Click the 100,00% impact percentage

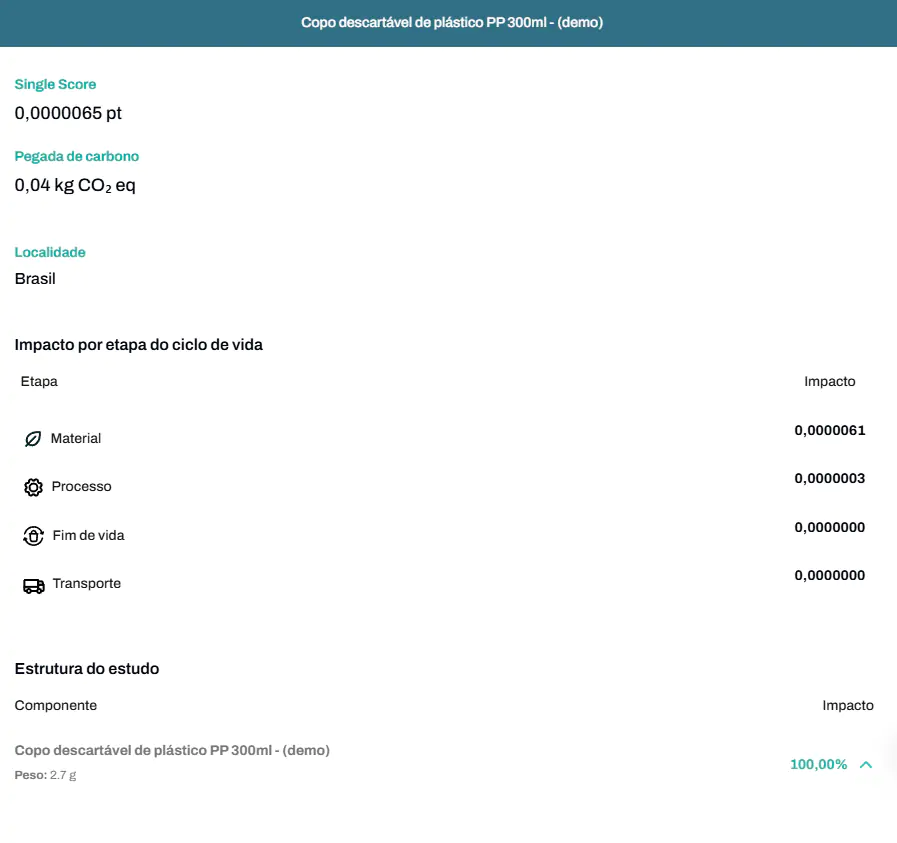[818, 765]
